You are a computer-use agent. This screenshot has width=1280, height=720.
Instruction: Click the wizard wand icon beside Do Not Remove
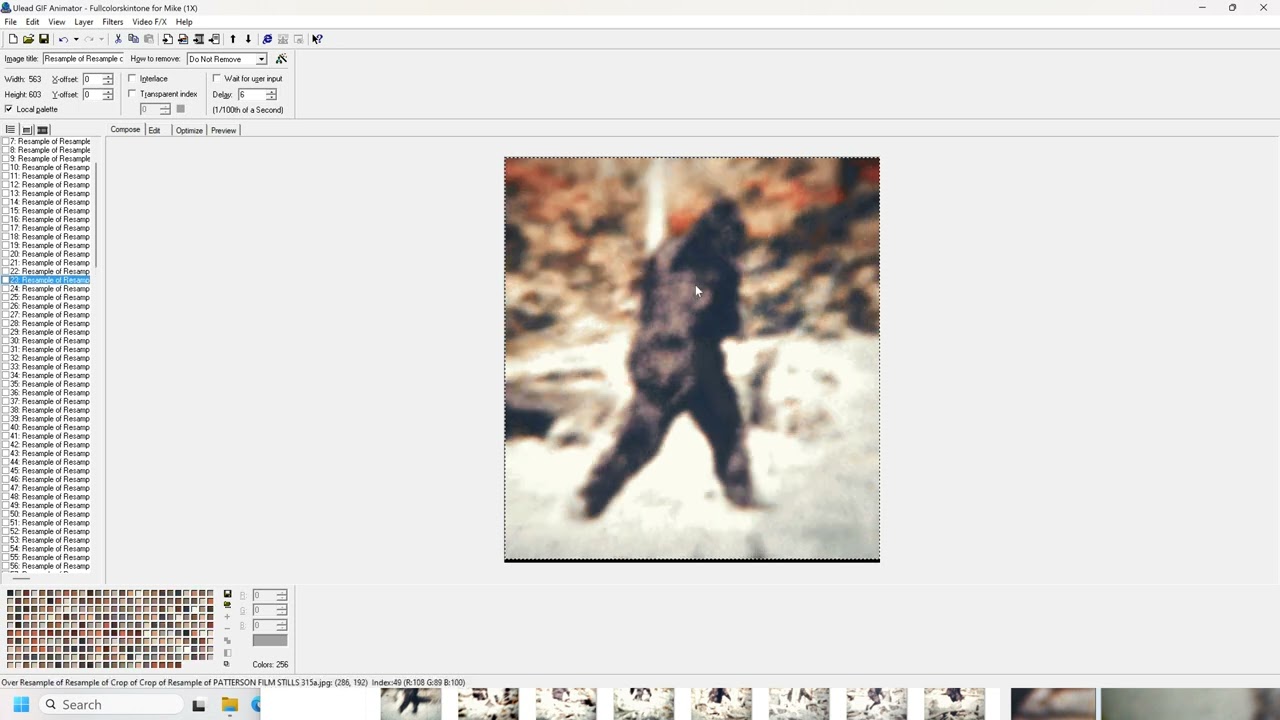[x=281, y=59]
